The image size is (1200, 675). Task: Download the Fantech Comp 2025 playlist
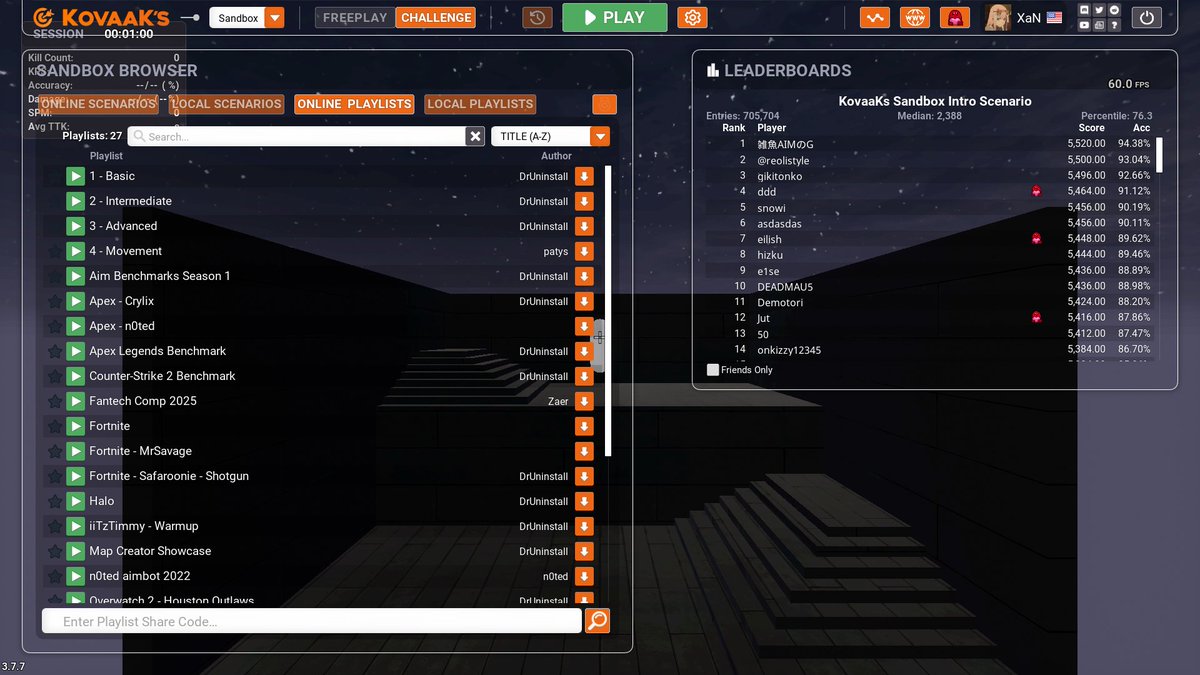[584, 401]
